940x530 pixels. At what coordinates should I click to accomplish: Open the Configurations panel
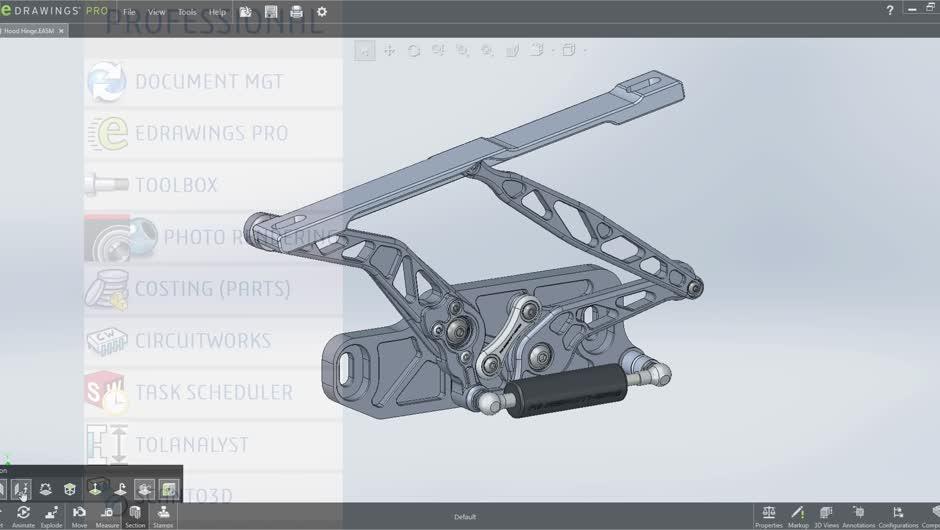[897, 515]
